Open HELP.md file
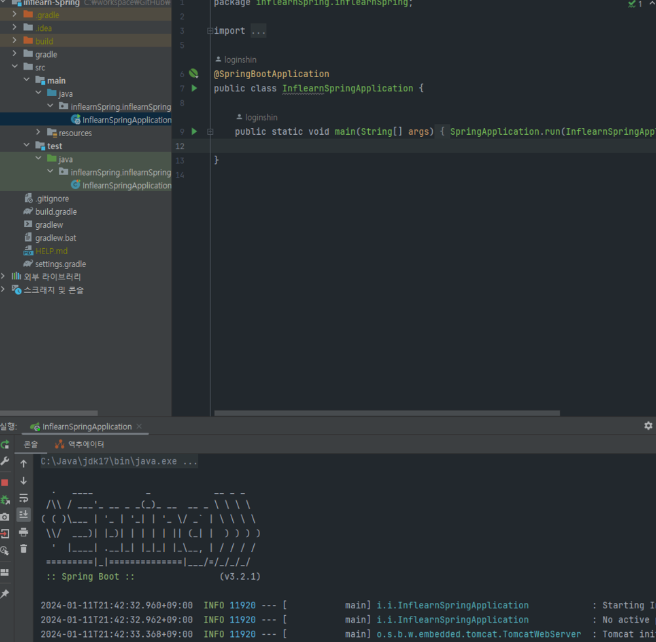Image resolution: width=656 pixels, height=642 pixels. point(51,251)
